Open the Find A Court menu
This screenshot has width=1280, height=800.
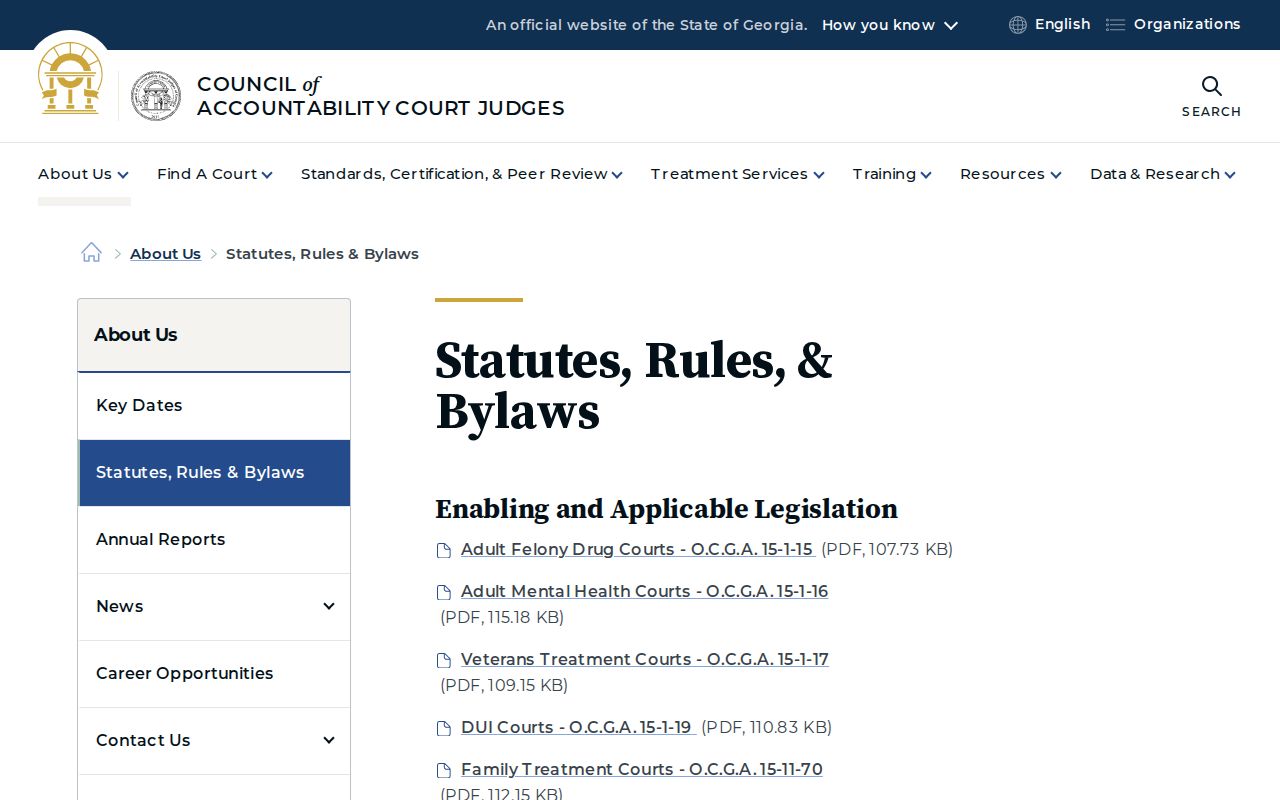(x=215, y=174)
